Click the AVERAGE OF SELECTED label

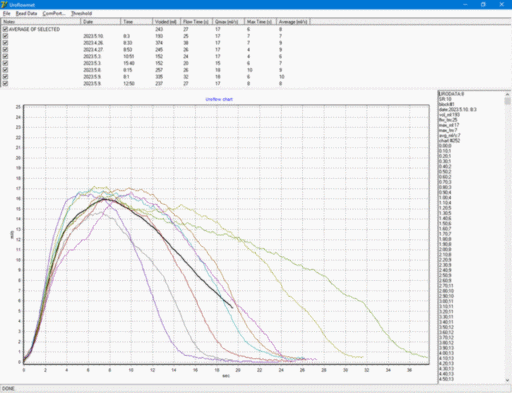tap(34, 29)
